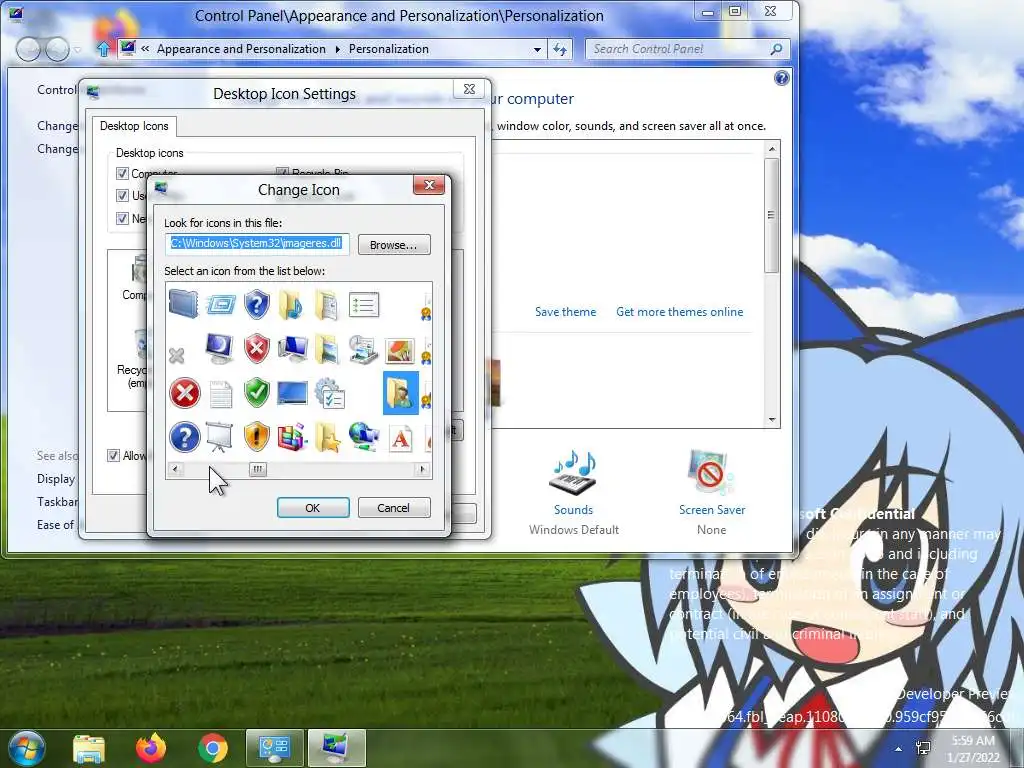Viewport: 1024px width, 768px height.
Task: Expand the double-chevron breadcrumb overflow
Action: (x=145, y=49)
